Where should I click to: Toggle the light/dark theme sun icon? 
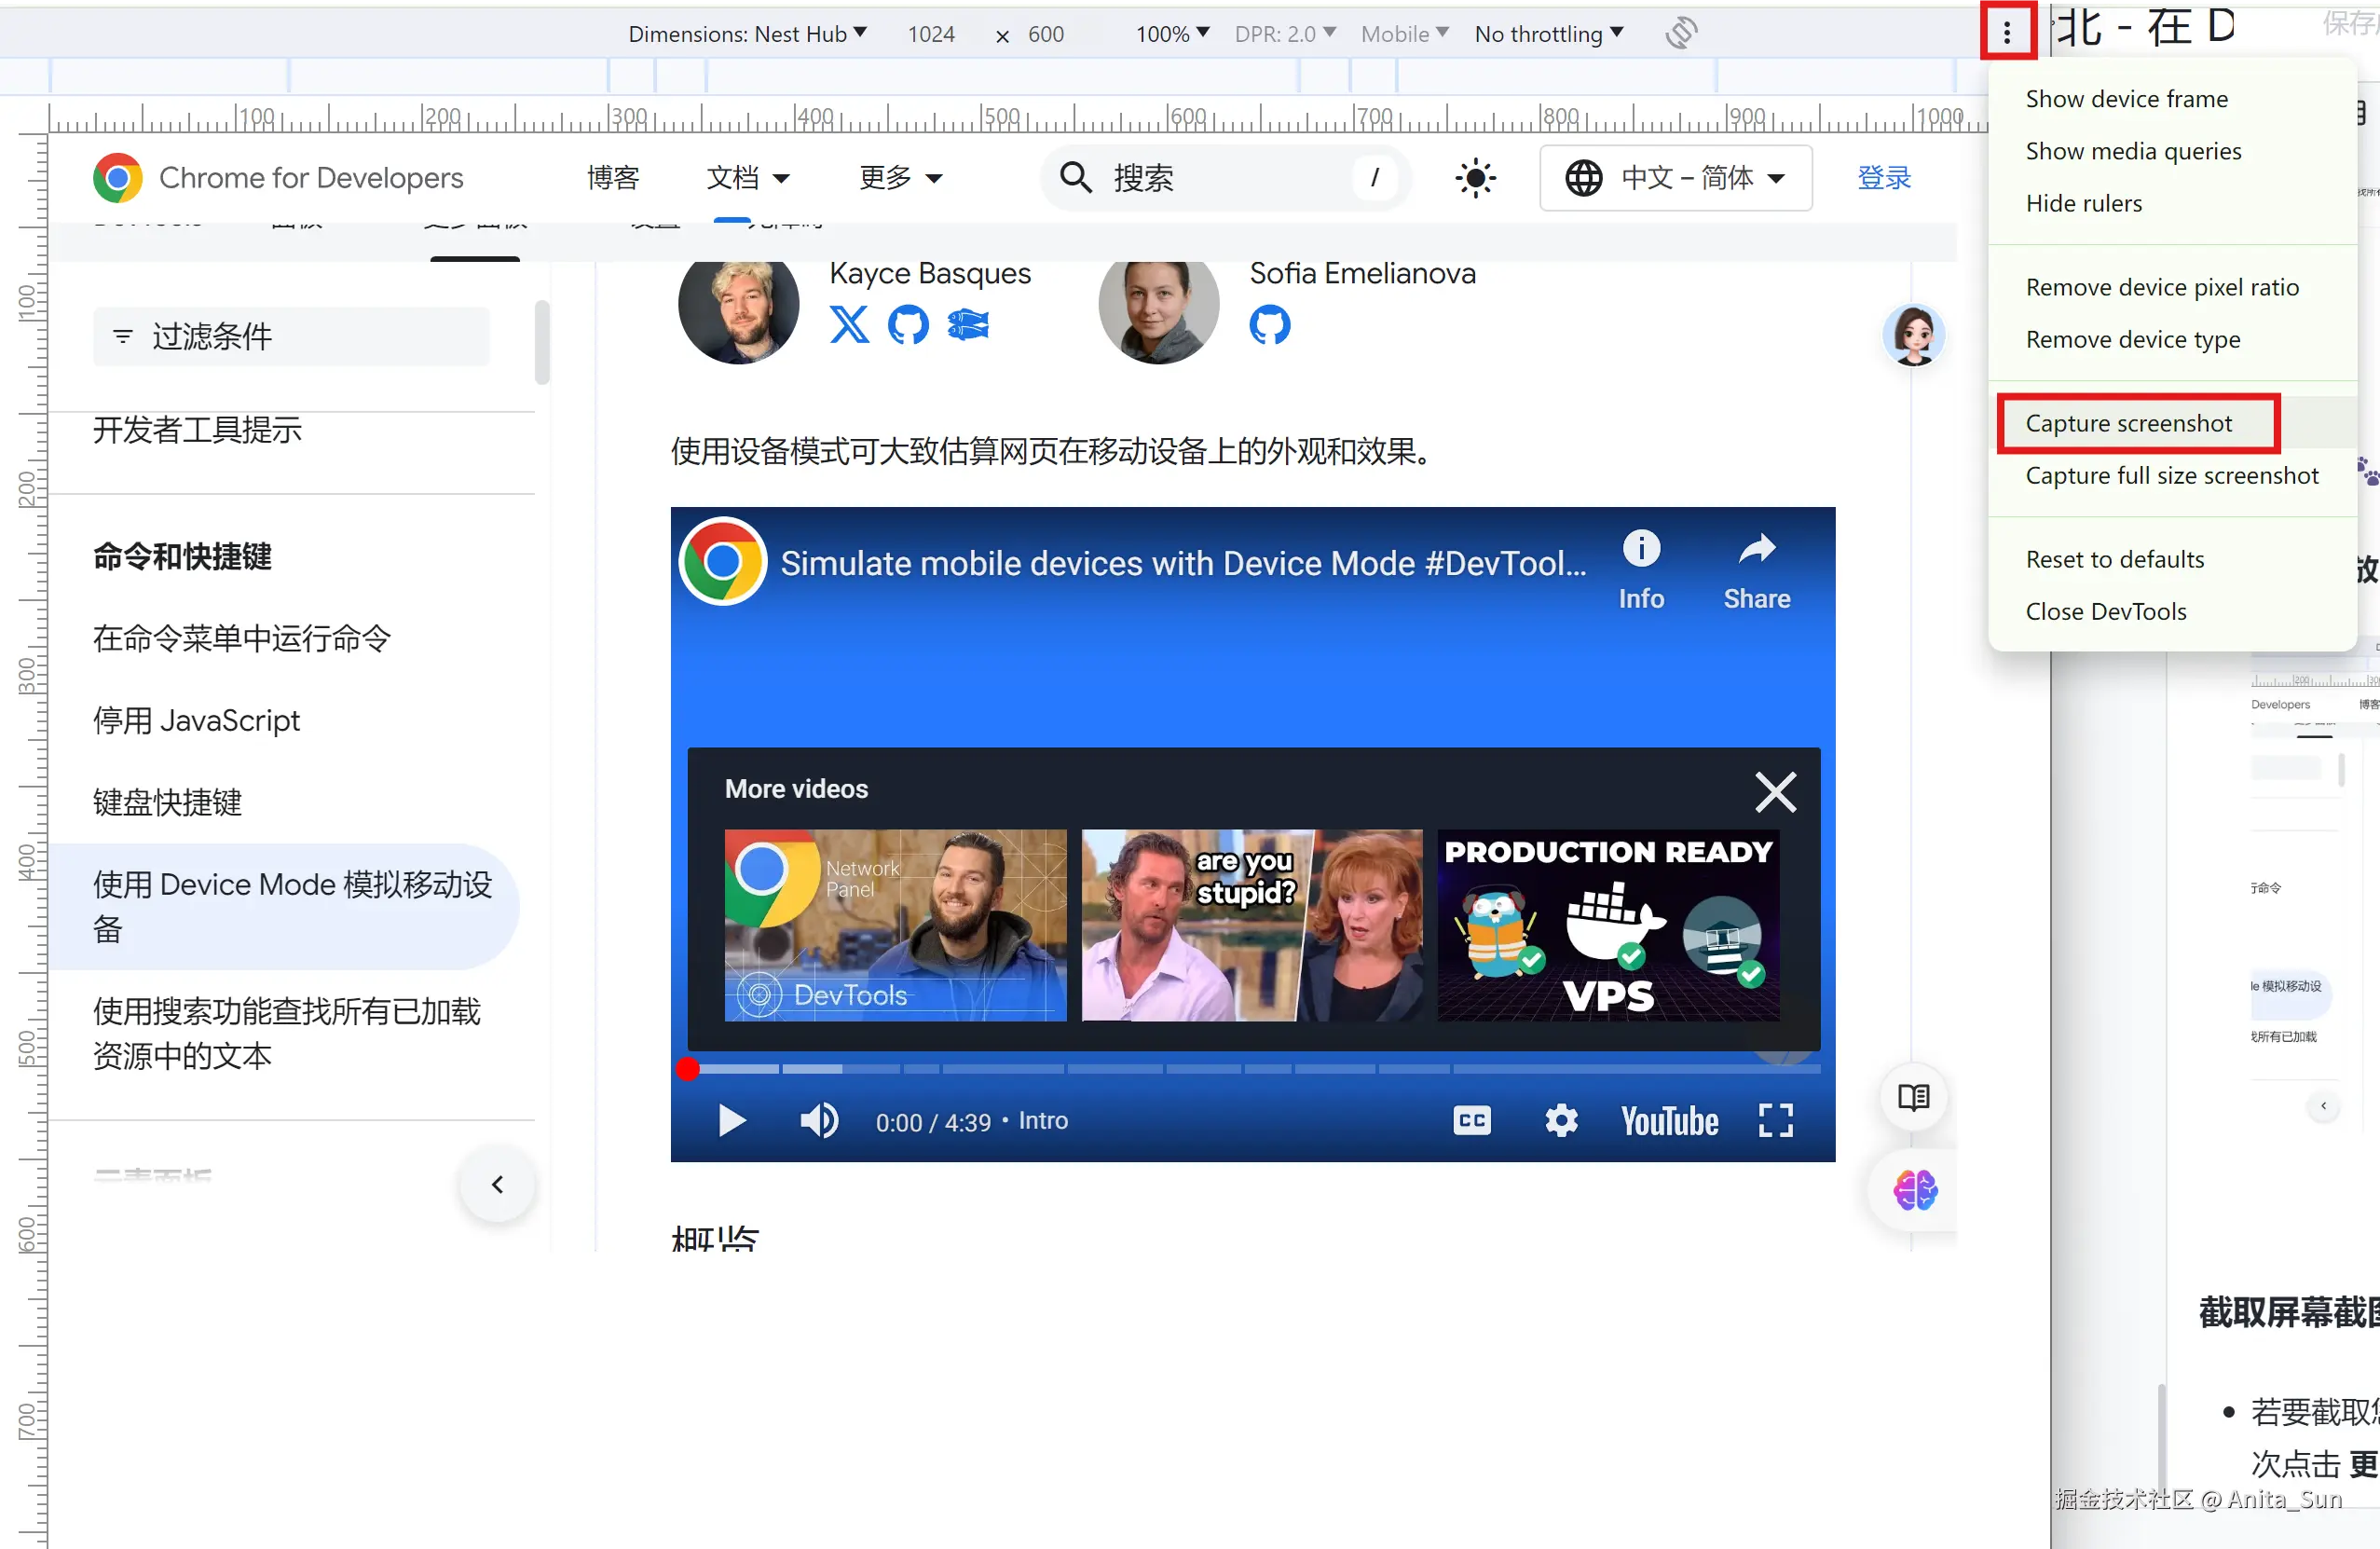pos(1475,178)
